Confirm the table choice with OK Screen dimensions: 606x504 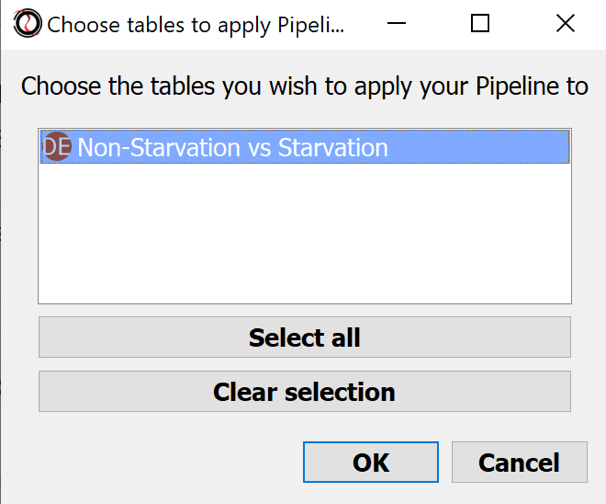click(370, 463)
